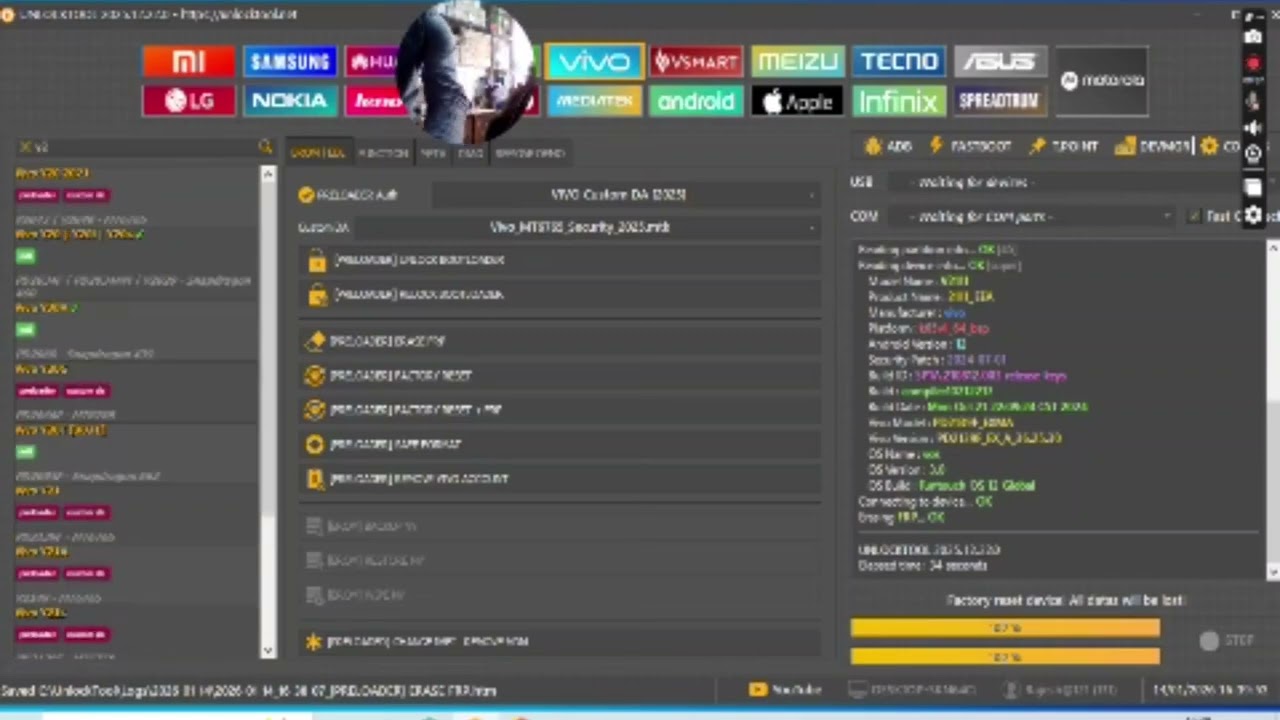Run [PRELOADER] ERASE FRP
Screen dimensions: 1280x720
(x=559, y=341)
